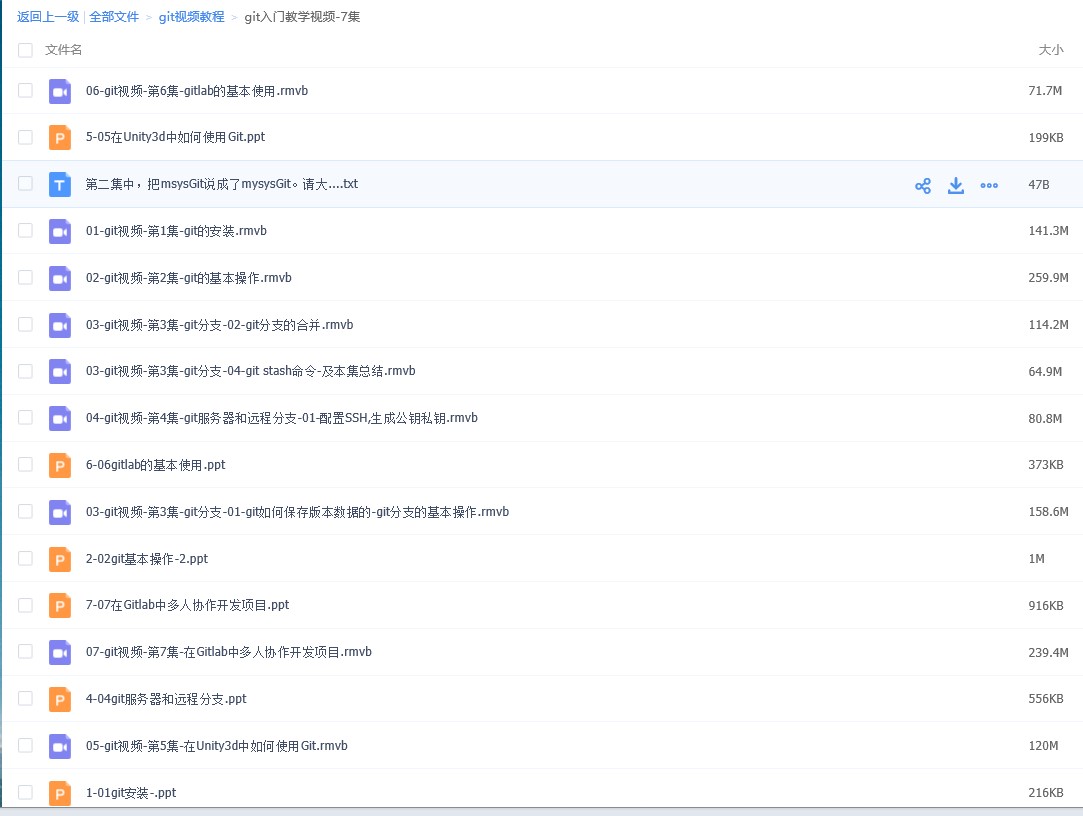
Task: Open 07-git视频-第7集-在Gitlab中多人协作开发项目.rmvb file name
Action: click(x=229, y=652)
